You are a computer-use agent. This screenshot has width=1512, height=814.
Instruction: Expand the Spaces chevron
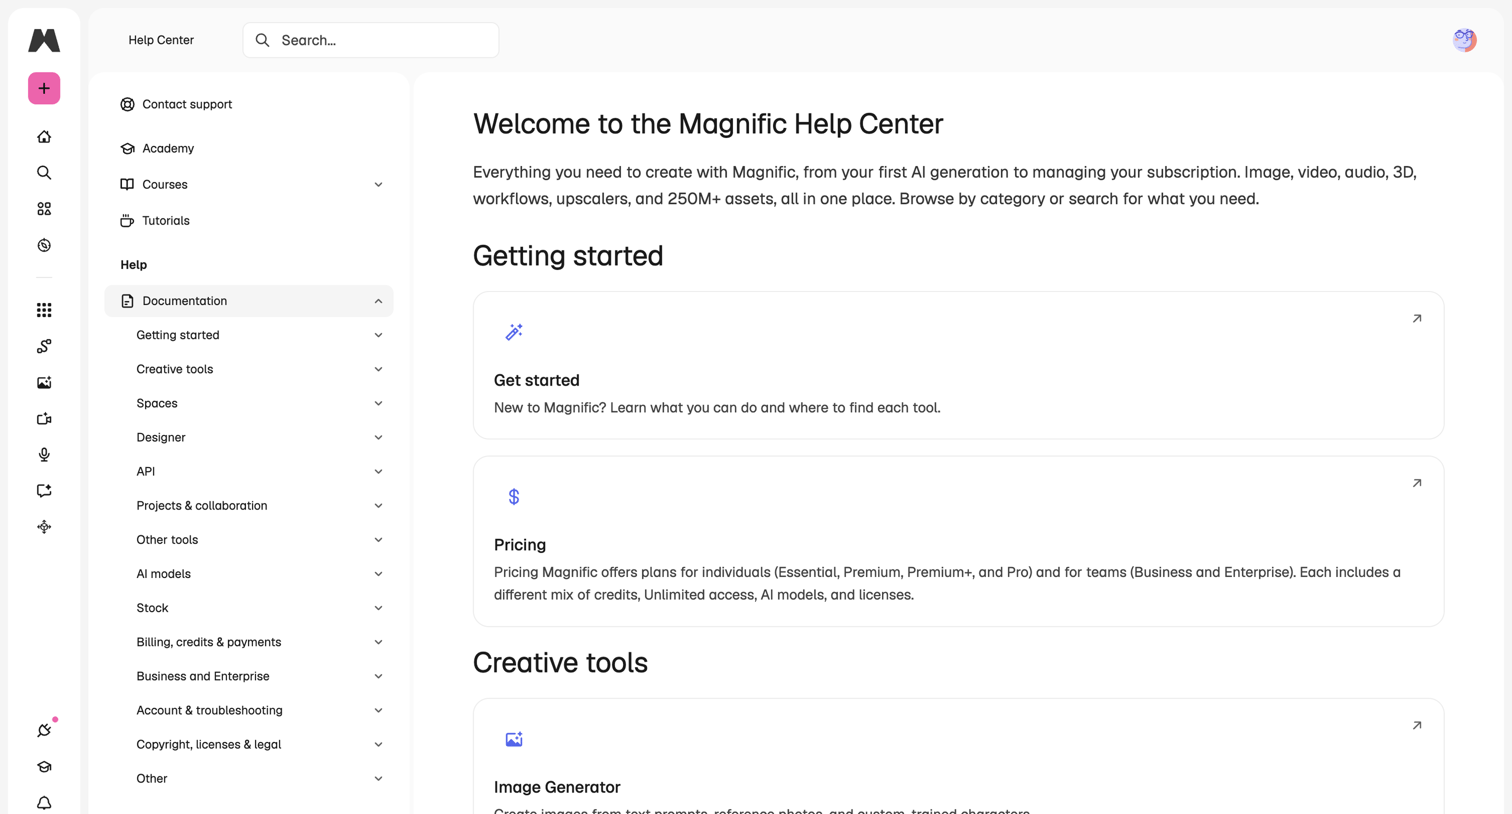tap(378, 403)
